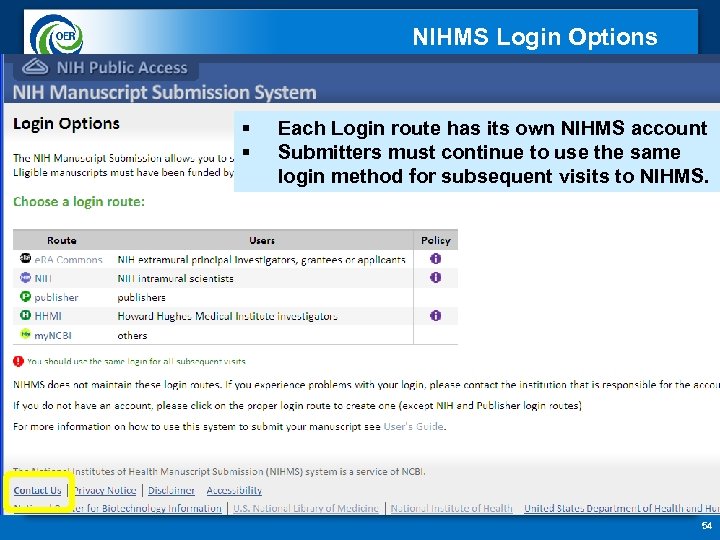Open policy info for eRA Commons row
The width and height of the screenshot is (720, 540).
point(435,259)
